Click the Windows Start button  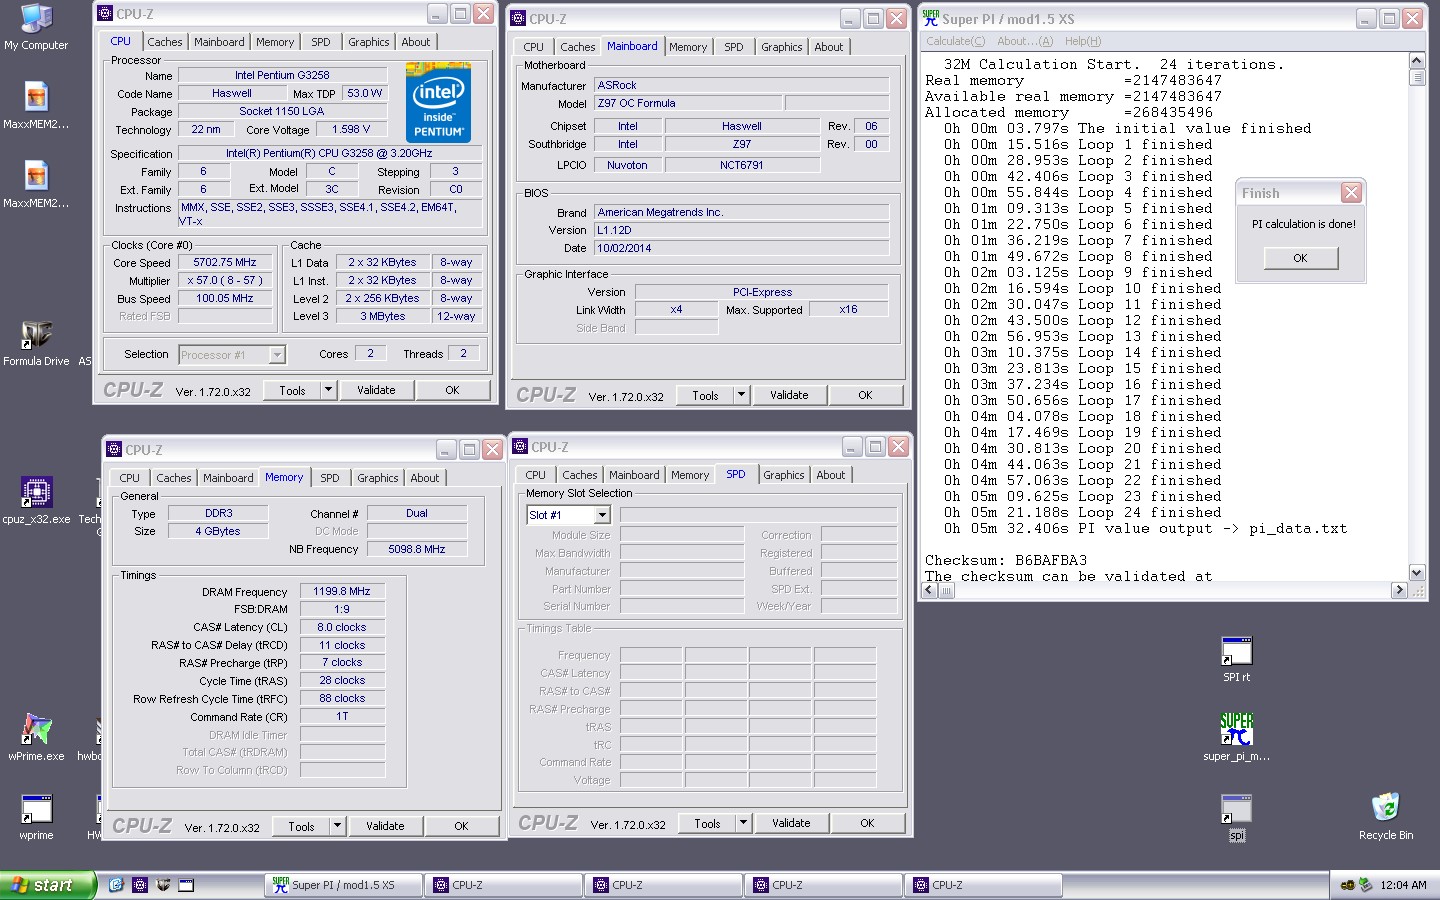(x=48, y=885)
